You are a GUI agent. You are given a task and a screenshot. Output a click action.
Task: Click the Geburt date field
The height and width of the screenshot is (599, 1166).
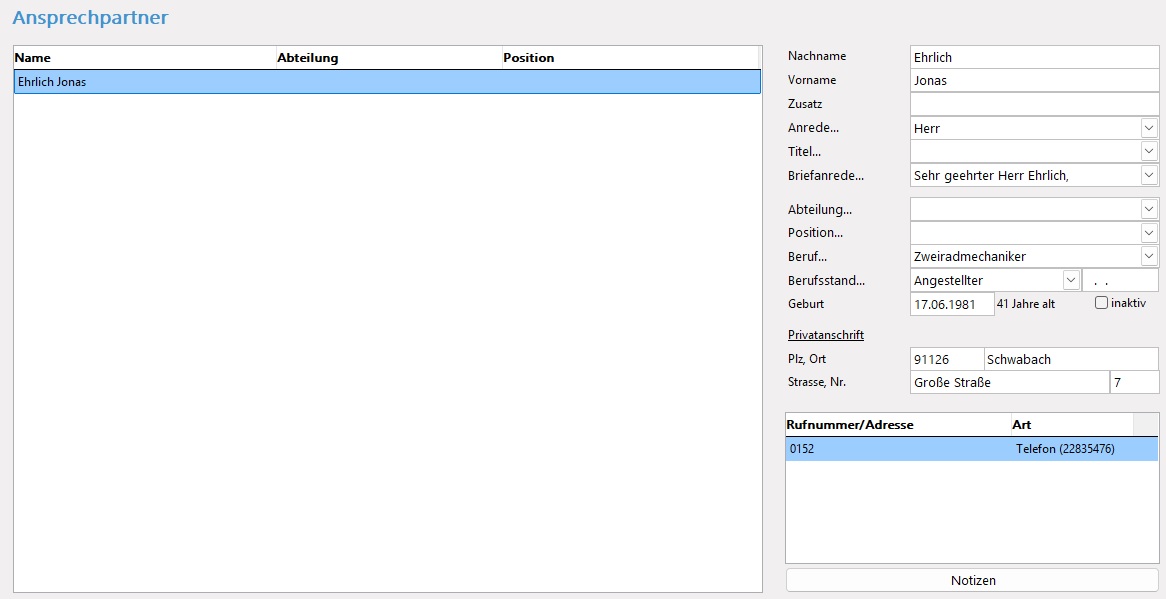951,304
